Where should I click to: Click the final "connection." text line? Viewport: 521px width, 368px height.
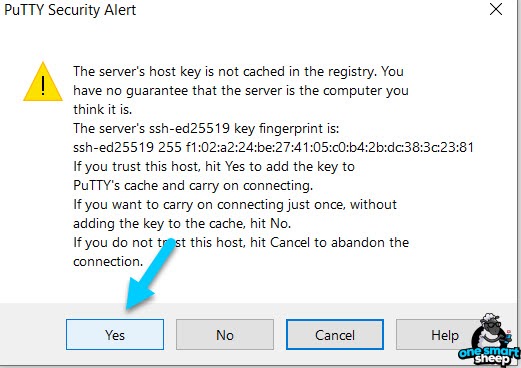pyautogui.click(x=108, y=261)
